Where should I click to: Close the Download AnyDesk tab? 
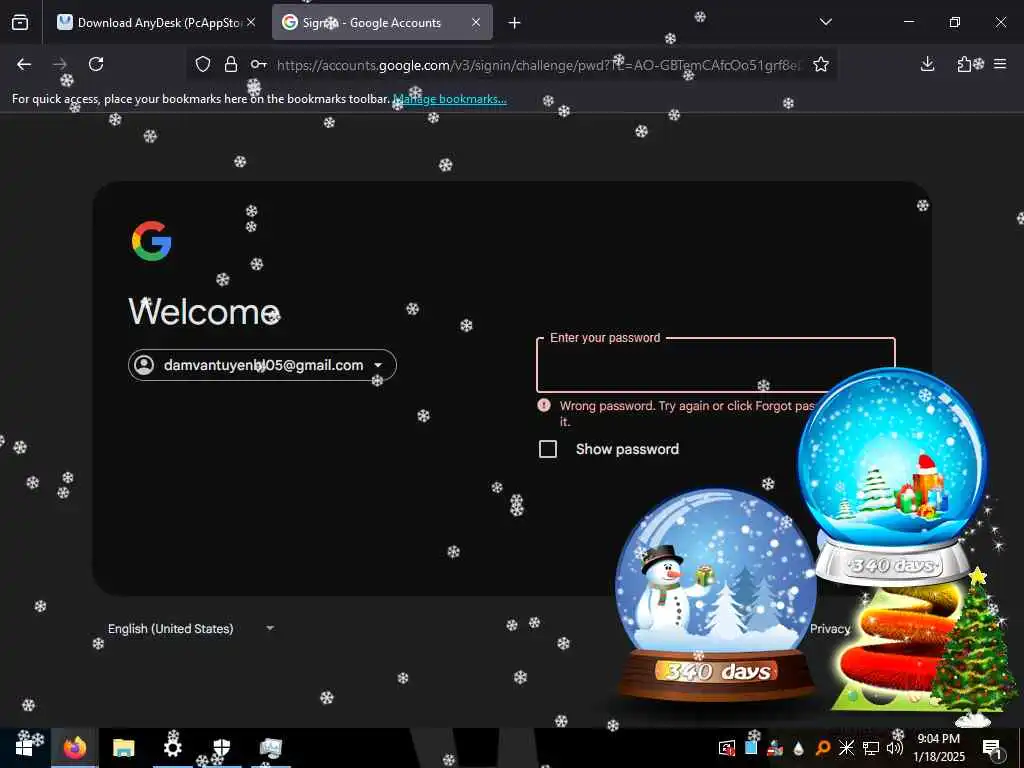(251, 22)
